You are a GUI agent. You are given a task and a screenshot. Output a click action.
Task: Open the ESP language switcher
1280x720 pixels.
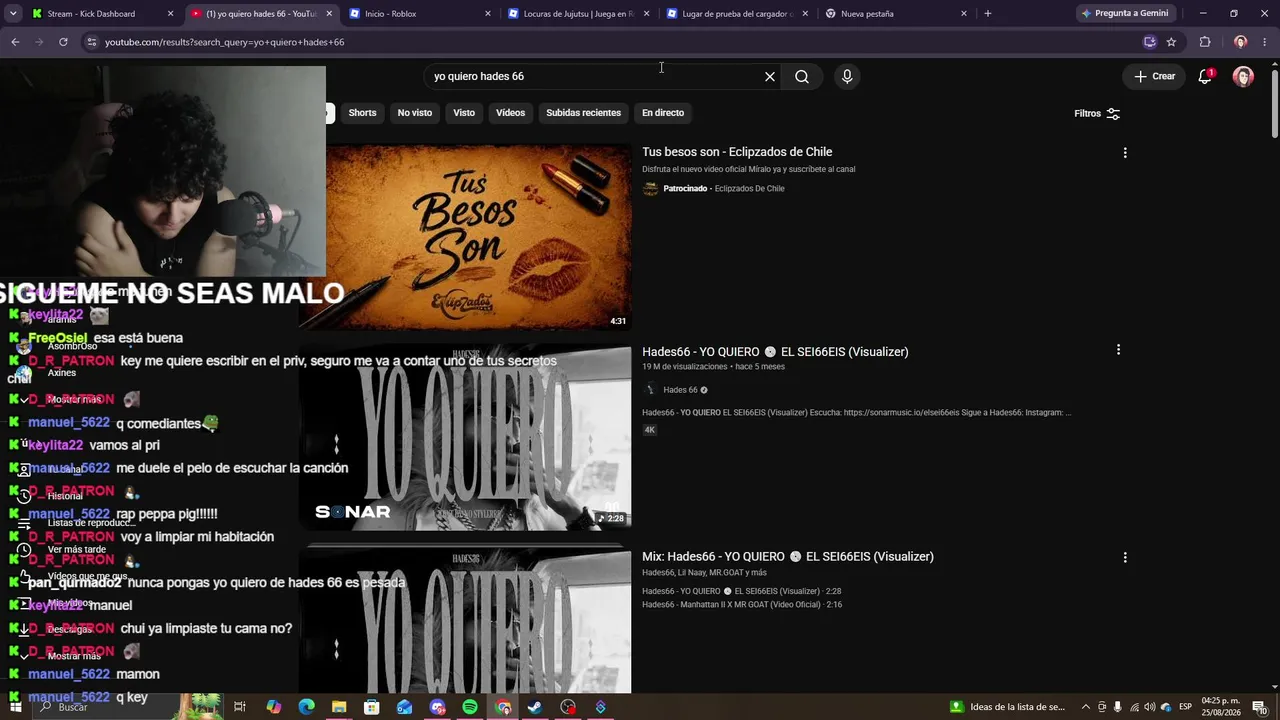coord(1185,707)
